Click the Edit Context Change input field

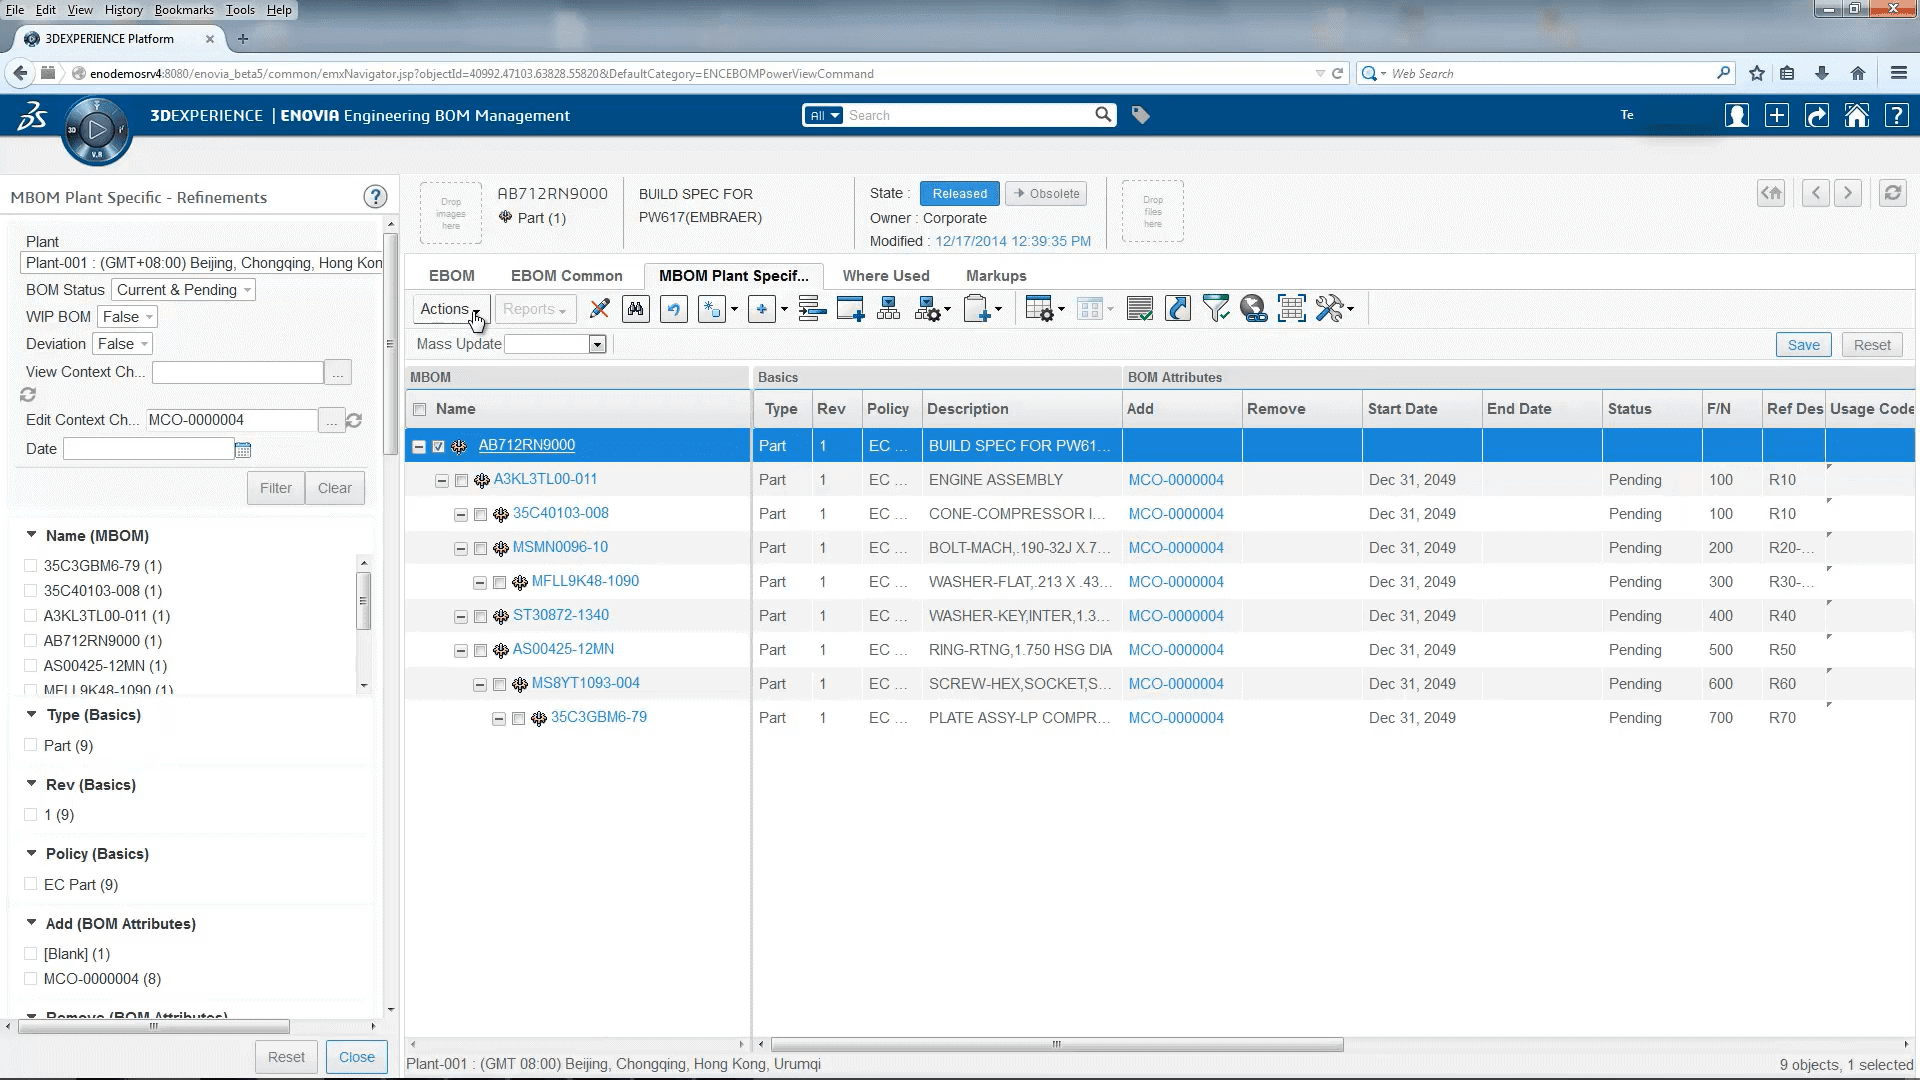point(232,420)
